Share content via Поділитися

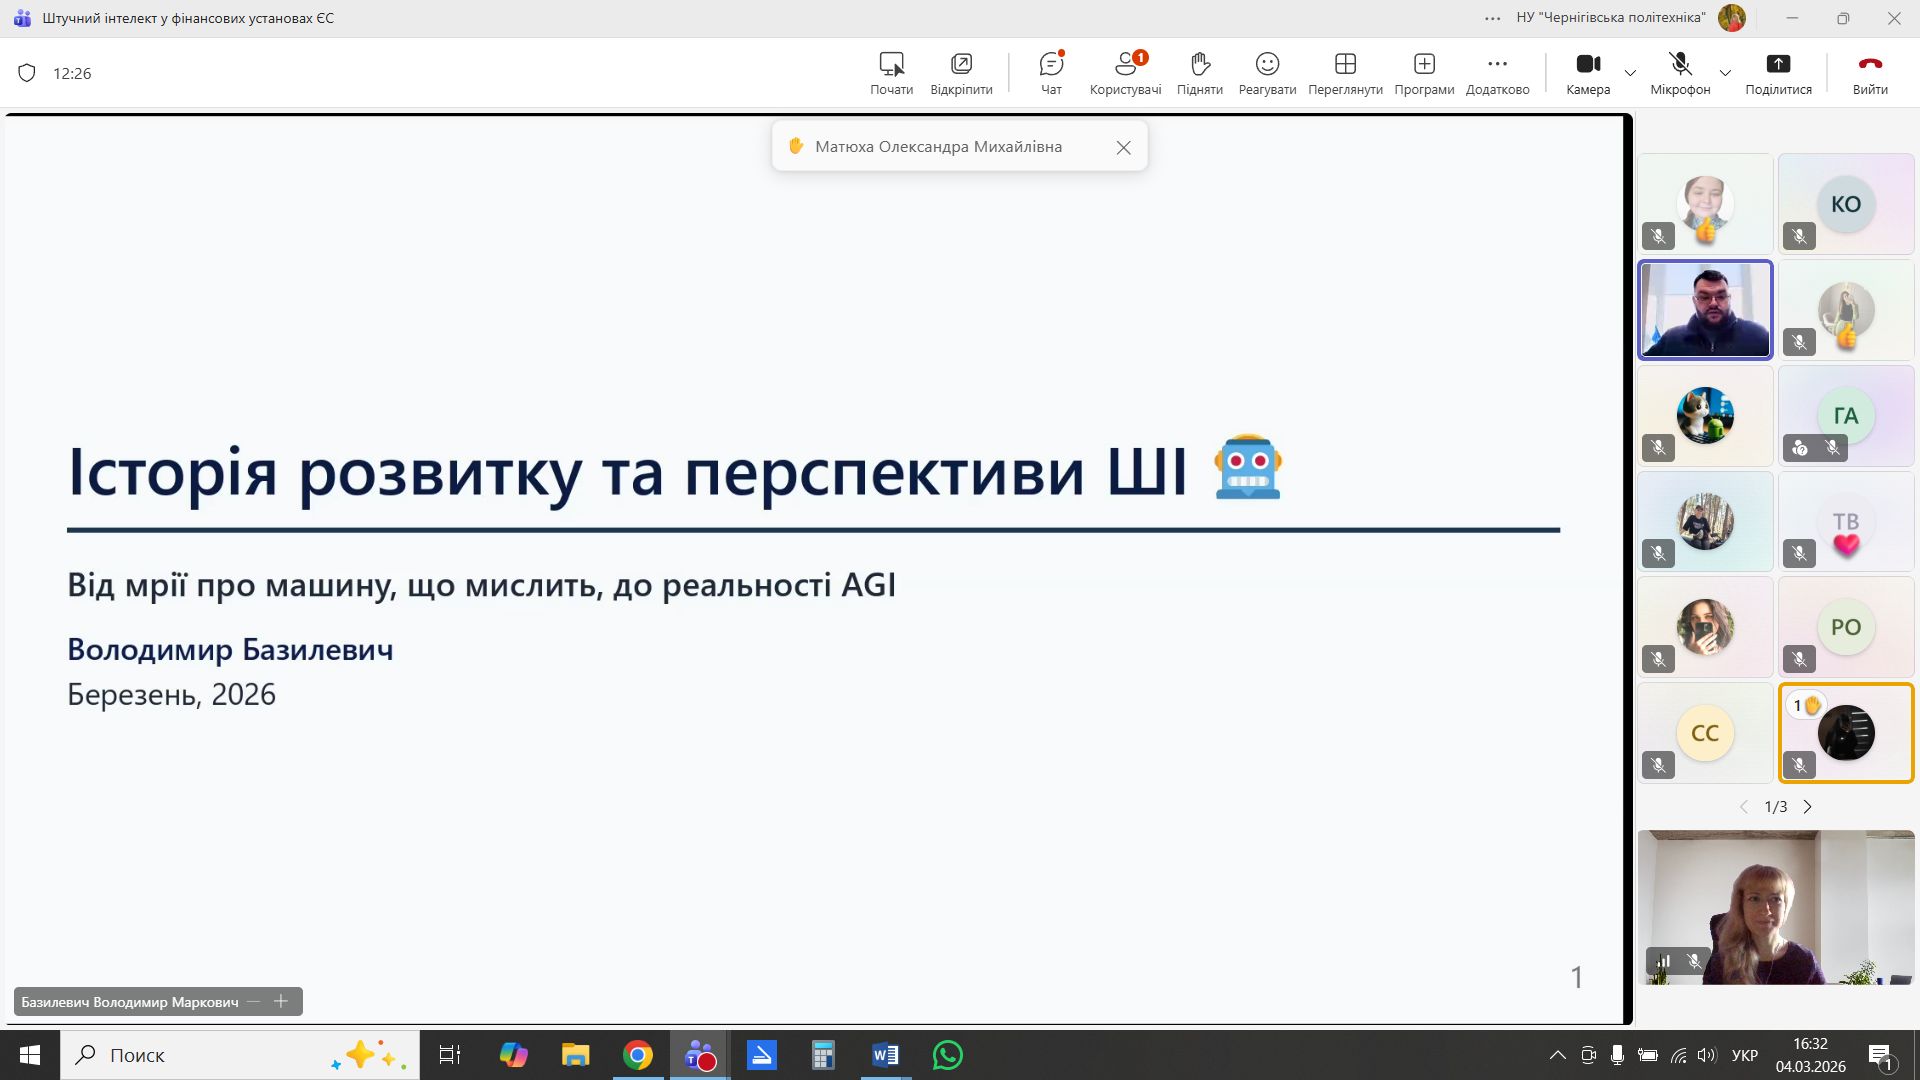[1778, 72]
